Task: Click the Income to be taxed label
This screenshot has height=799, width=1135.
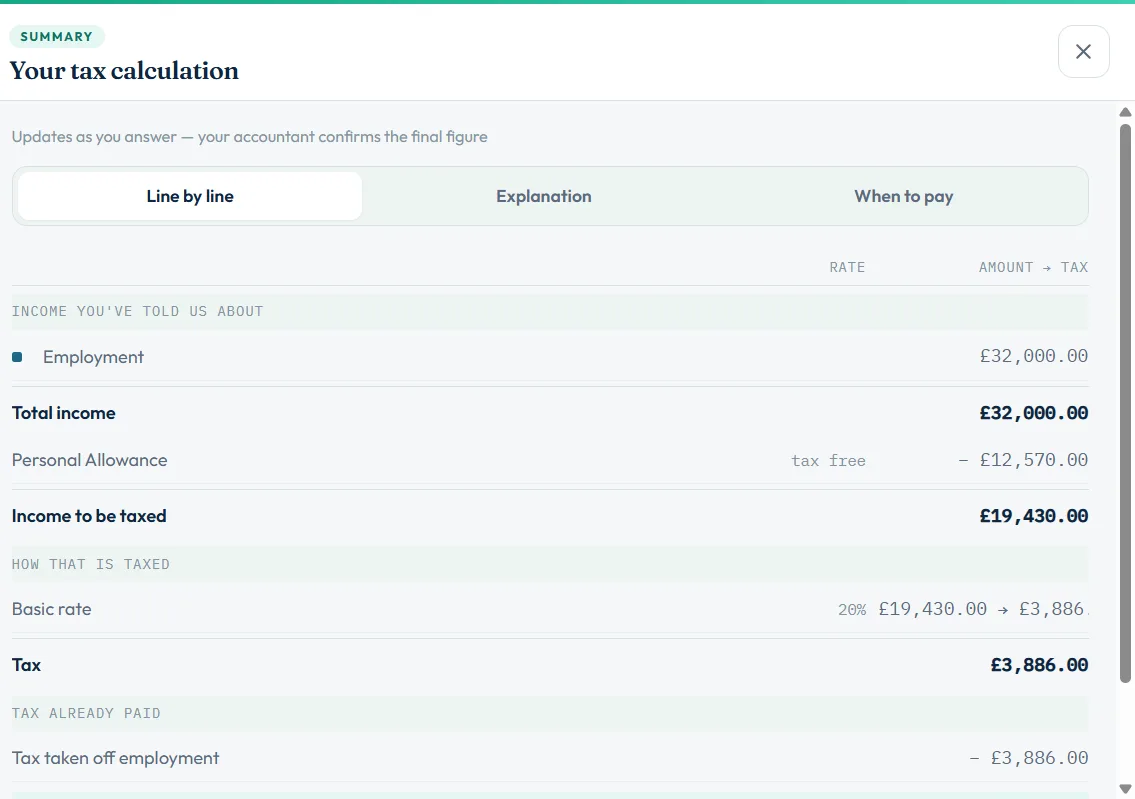Action: click(89, 516)
